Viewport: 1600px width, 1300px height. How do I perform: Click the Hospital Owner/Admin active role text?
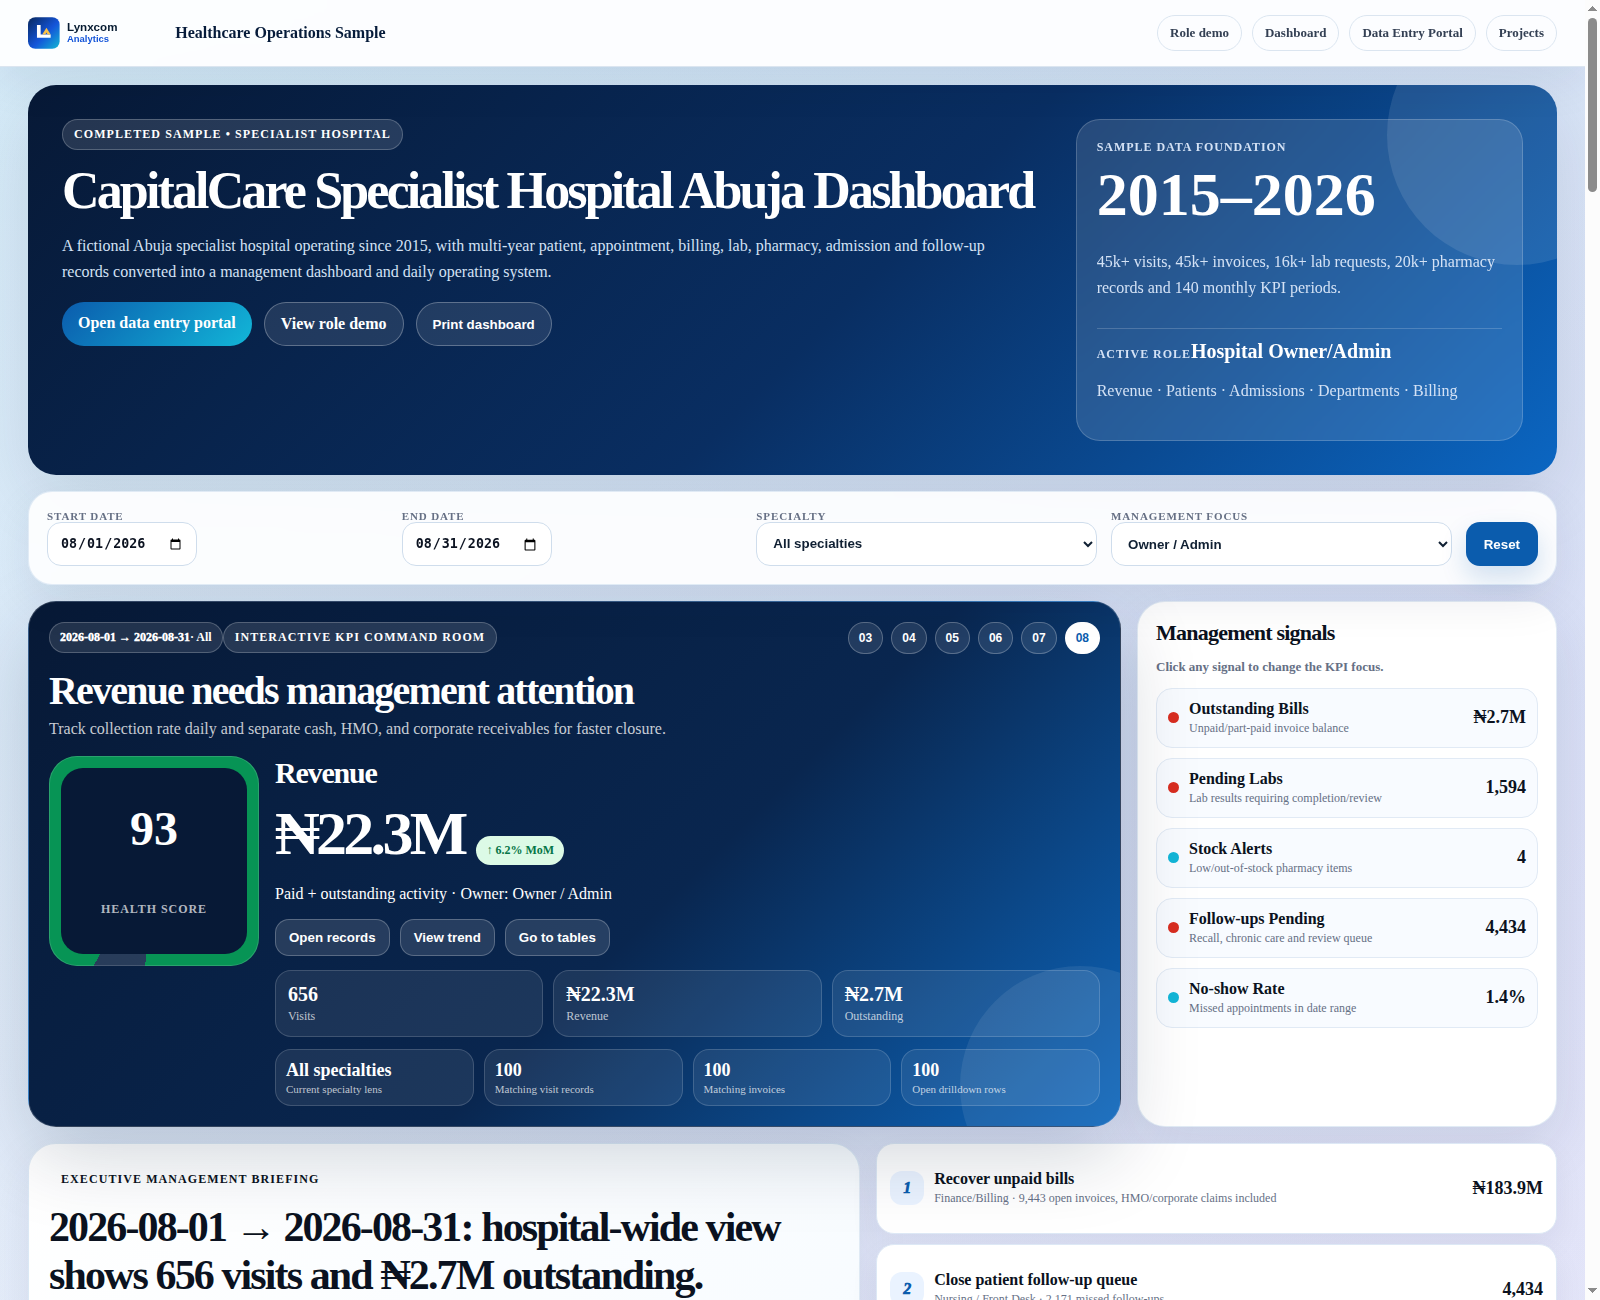coord(1291,352)
